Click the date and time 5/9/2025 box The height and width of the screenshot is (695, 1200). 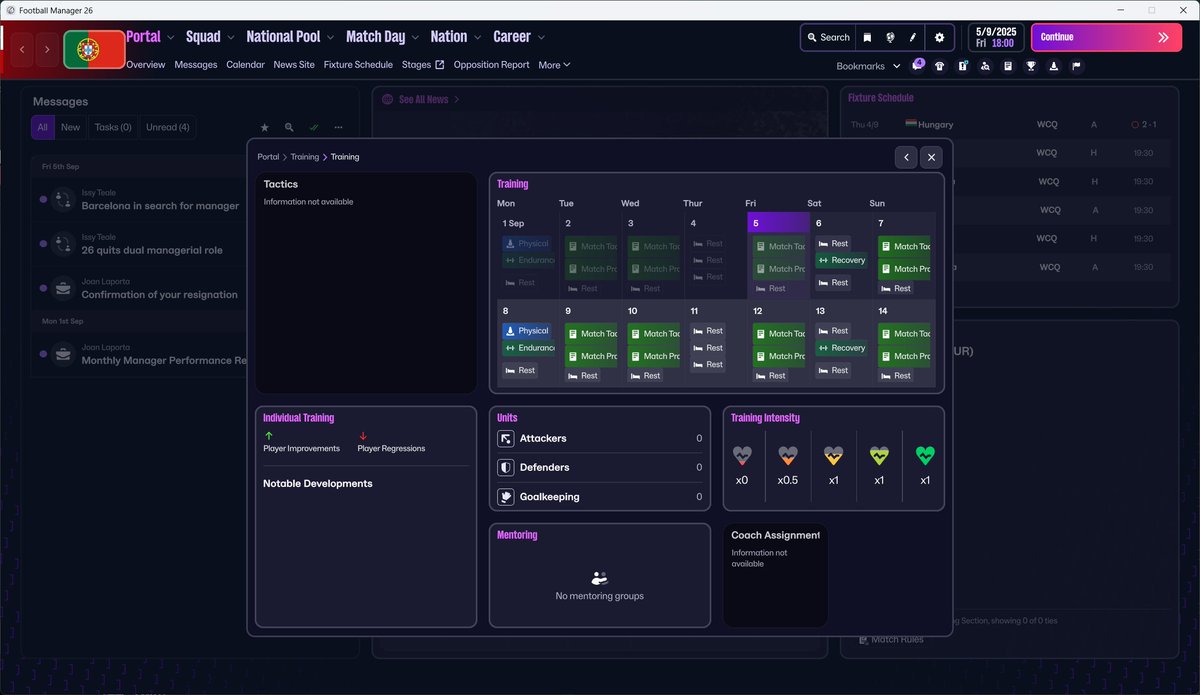[995, 37]
